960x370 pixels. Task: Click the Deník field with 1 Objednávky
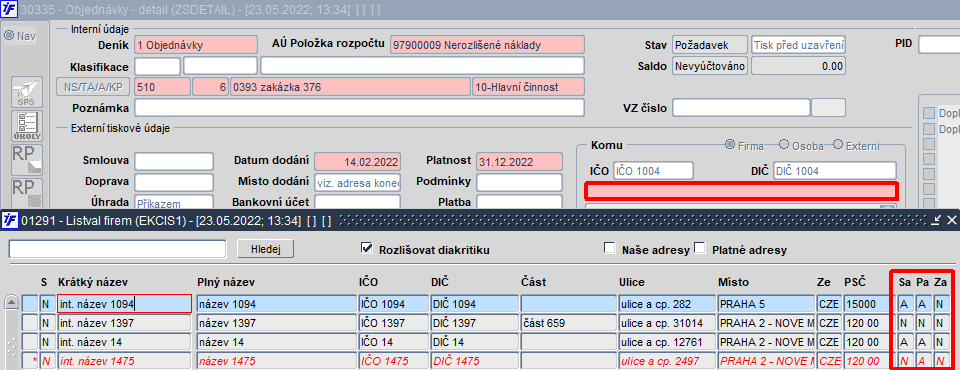pos(197,45)
